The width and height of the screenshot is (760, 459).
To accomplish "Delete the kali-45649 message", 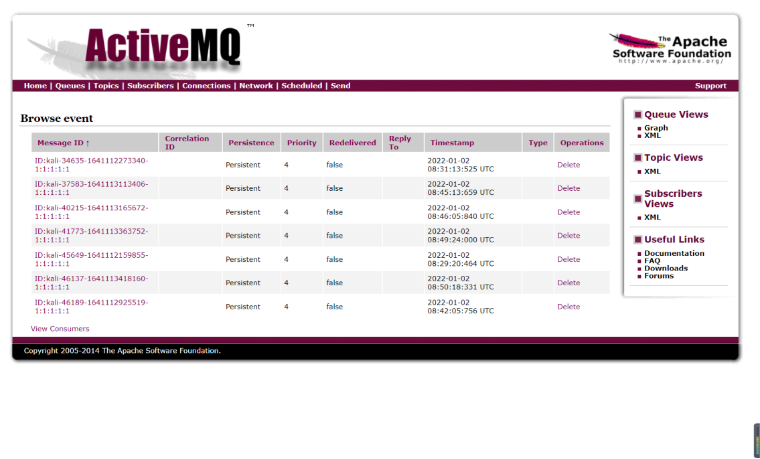I will (x=569, y=259).
